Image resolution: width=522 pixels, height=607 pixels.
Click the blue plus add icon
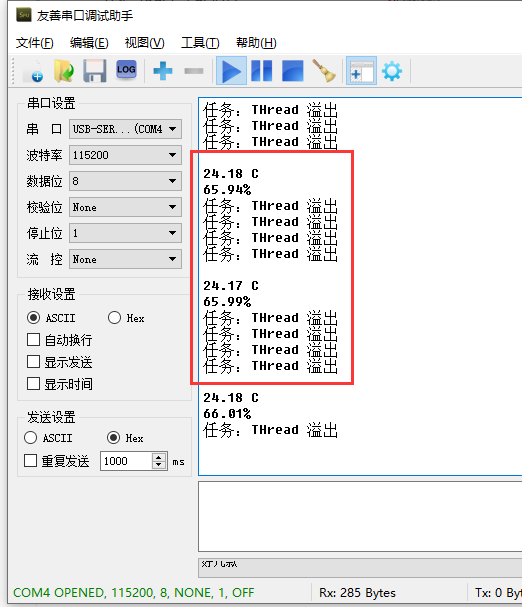163,71
